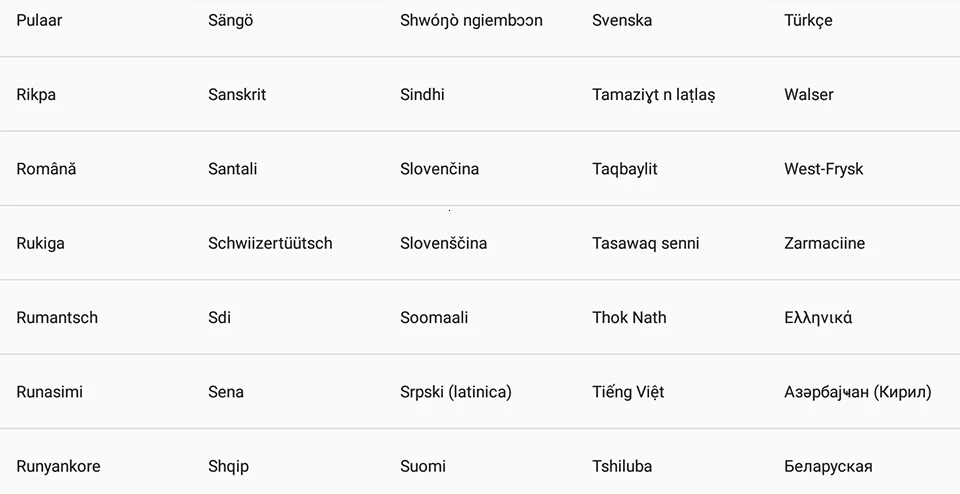The image size is (960, 494).
Task: Click the Tshiluba language entry
Action: (622, 466)
